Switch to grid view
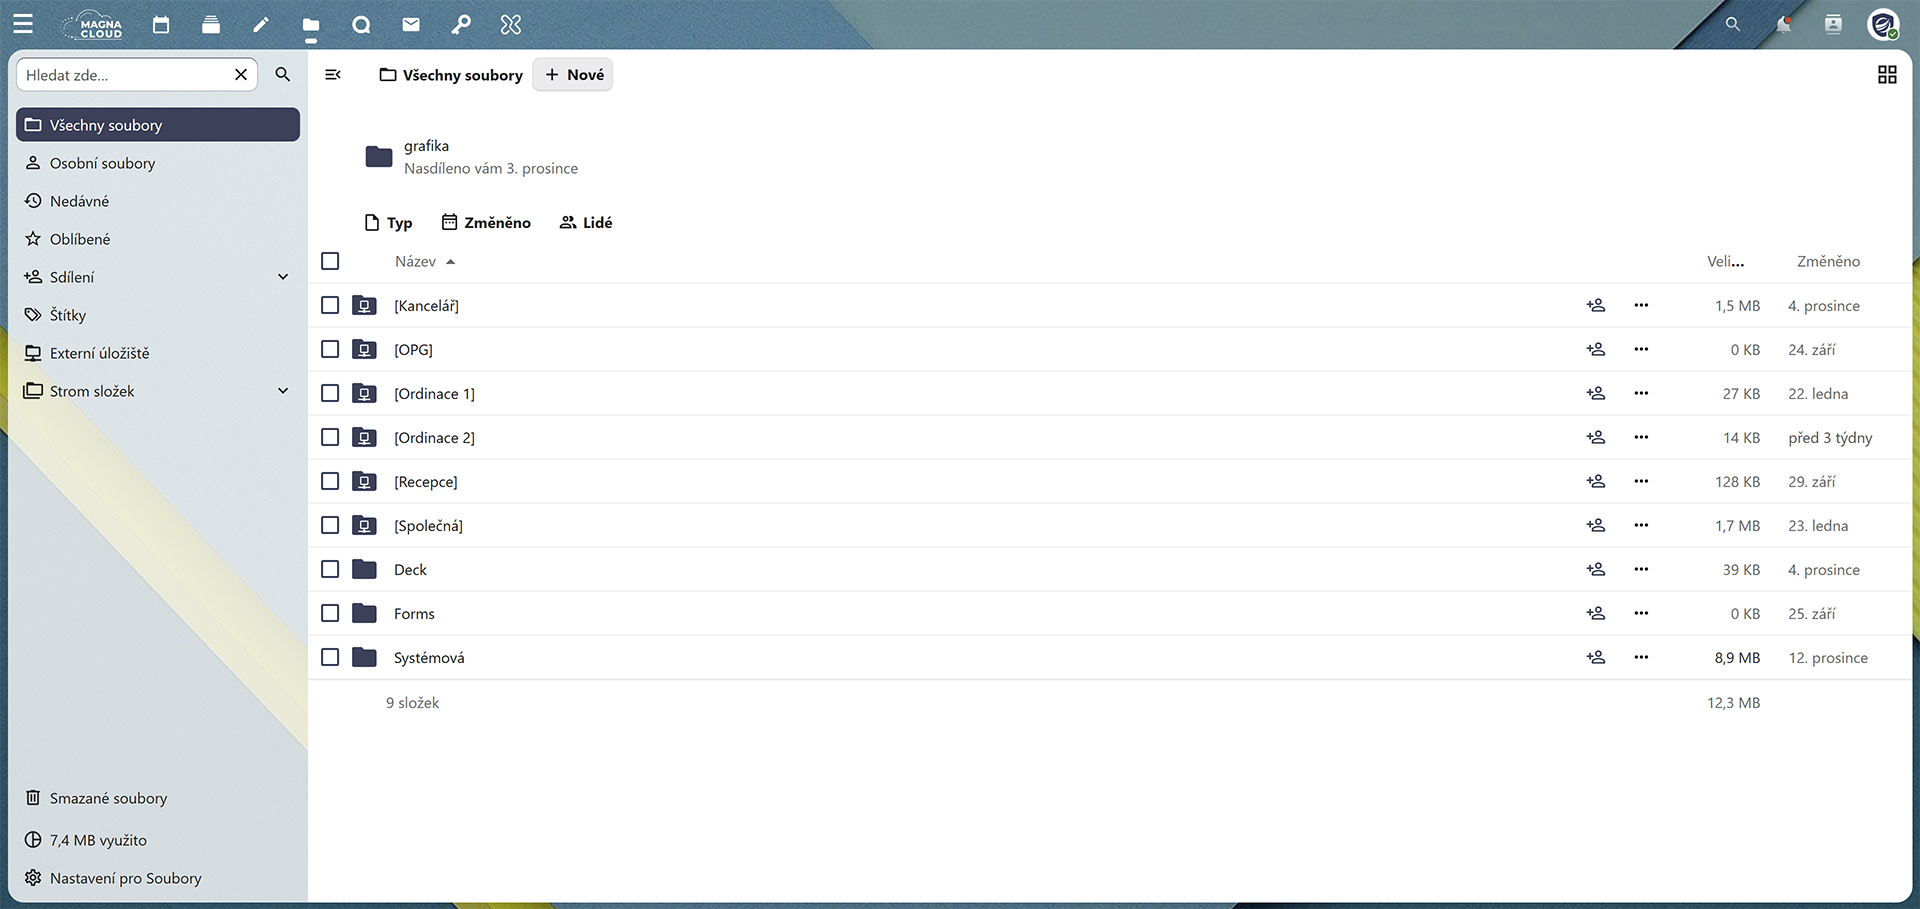1920x909 pixels. 1887,75
